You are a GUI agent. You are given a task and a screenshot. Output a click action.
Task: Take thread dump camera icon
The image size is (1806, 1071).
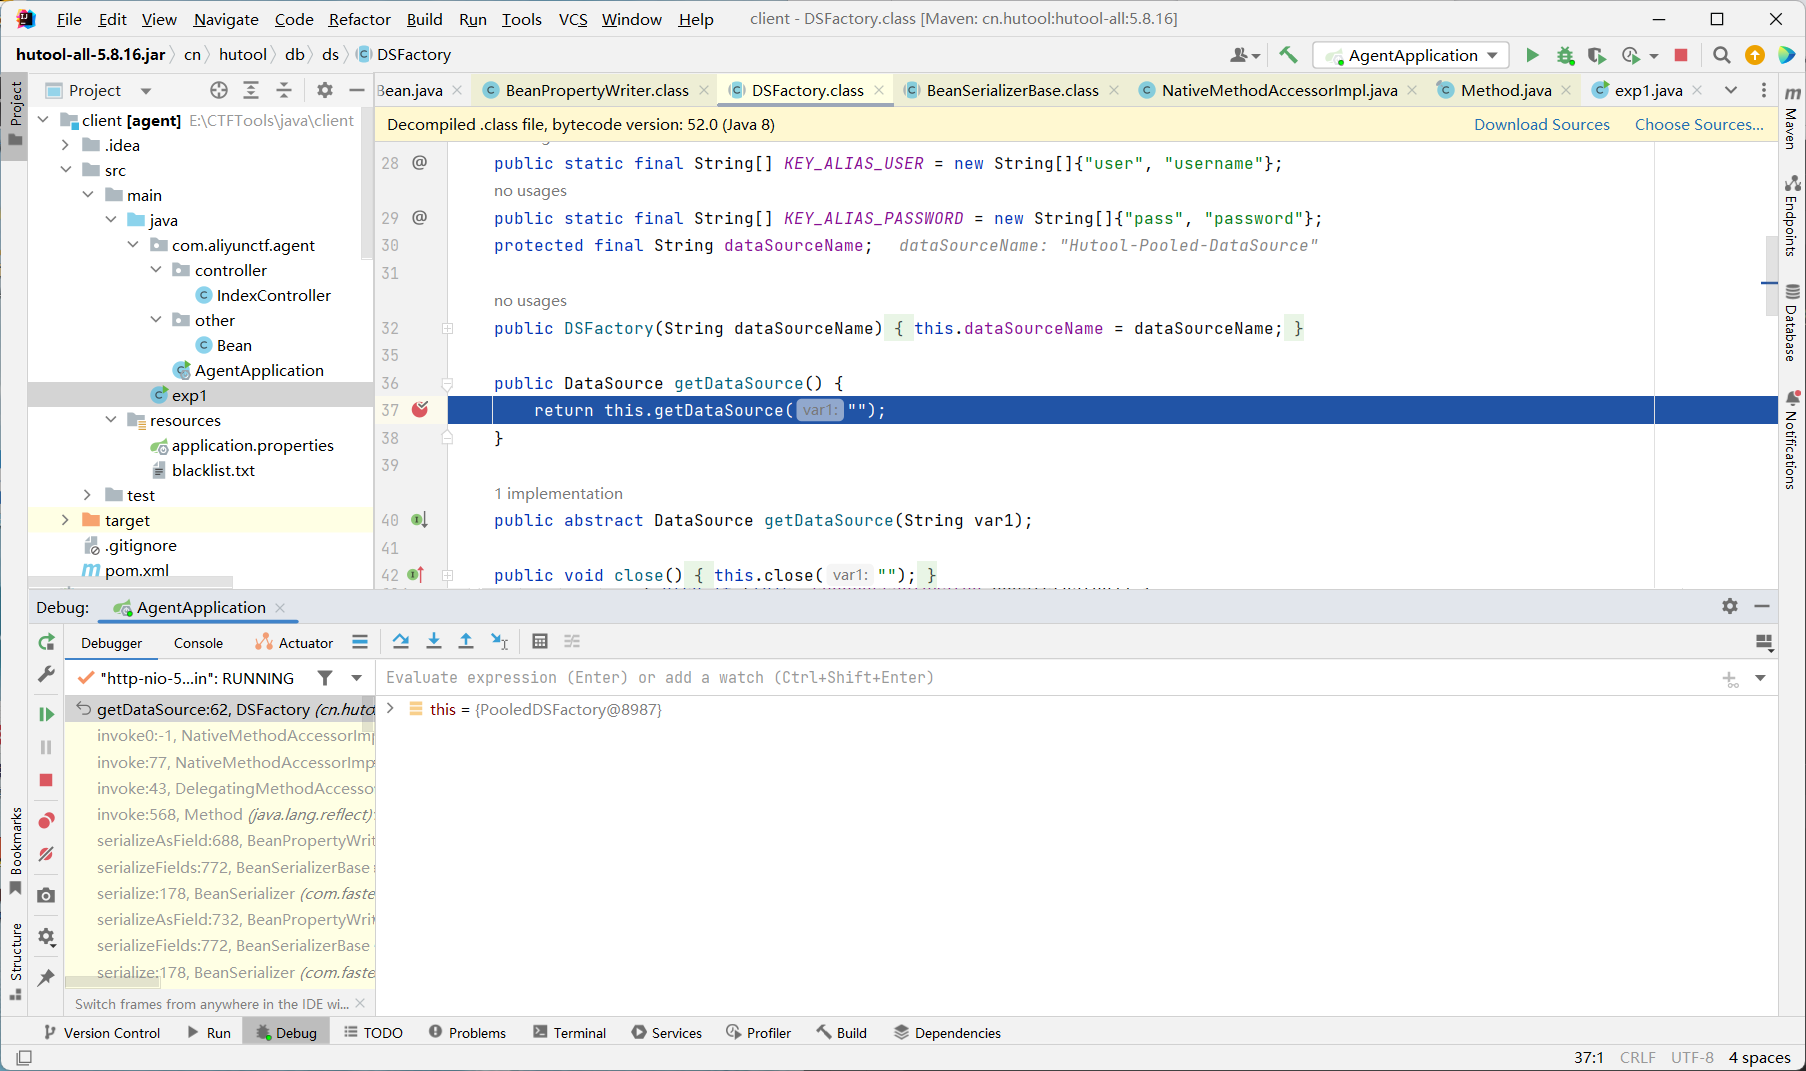point(46,895)
